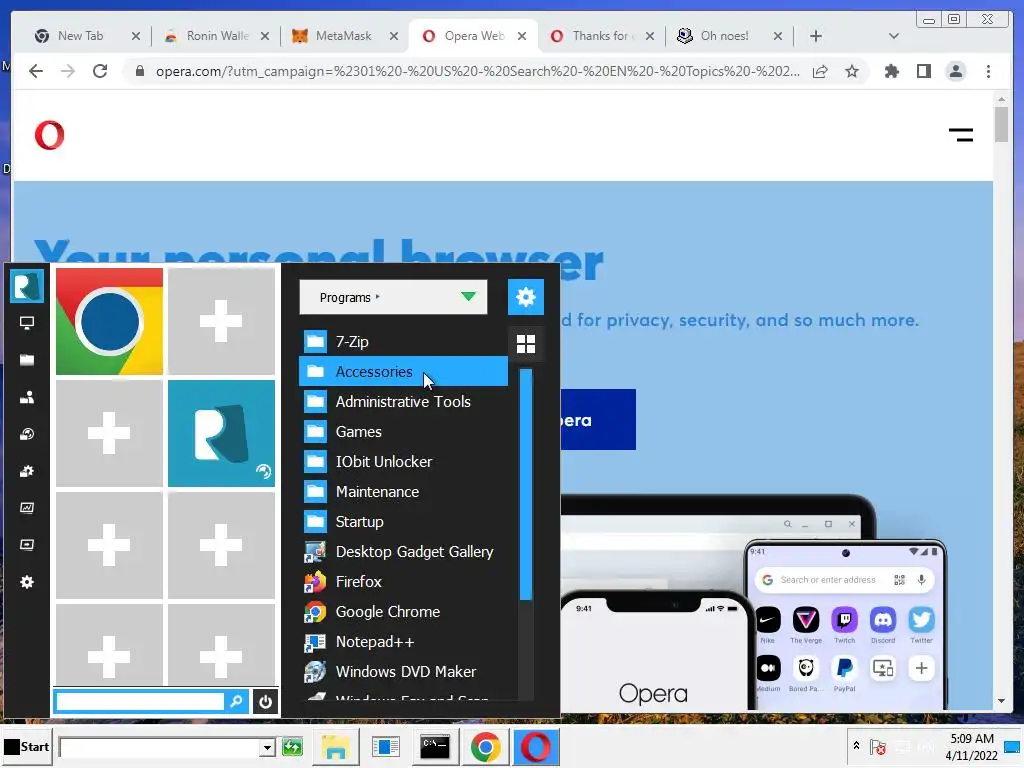Click the taskbar green refresh go button
Viewport: 1024px width, 768px height.
[x=293, y=746]
